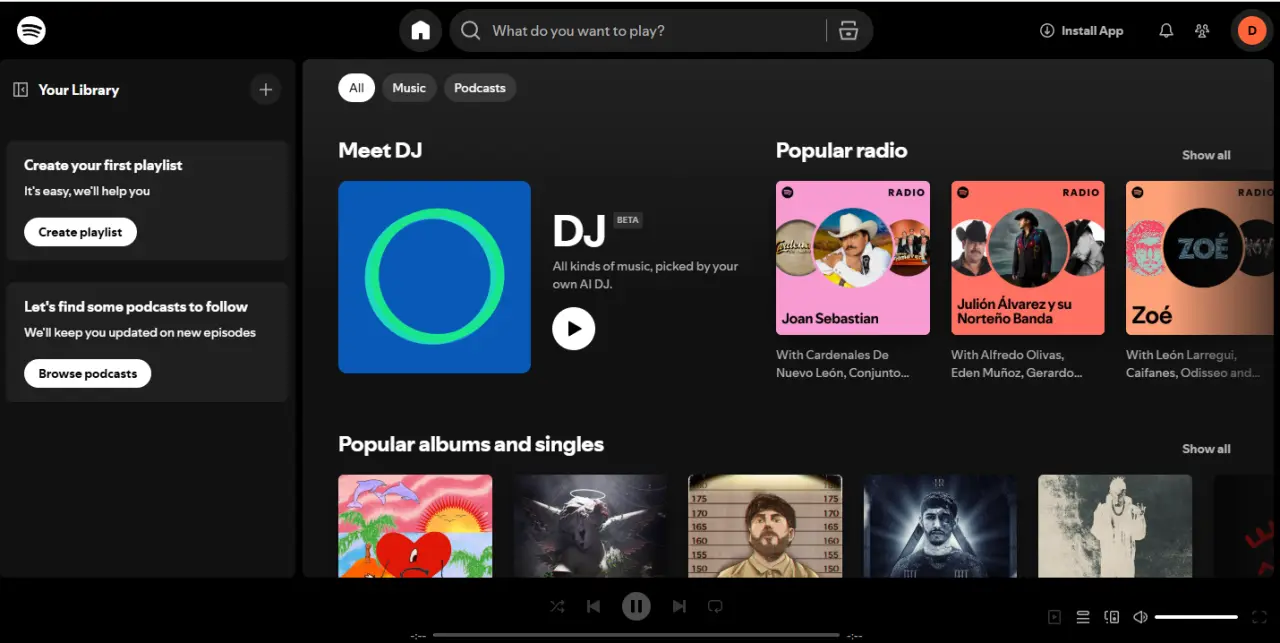The image size is (1280, 643).
Task: Click the Create playlist button
Action: coord(80,232)
